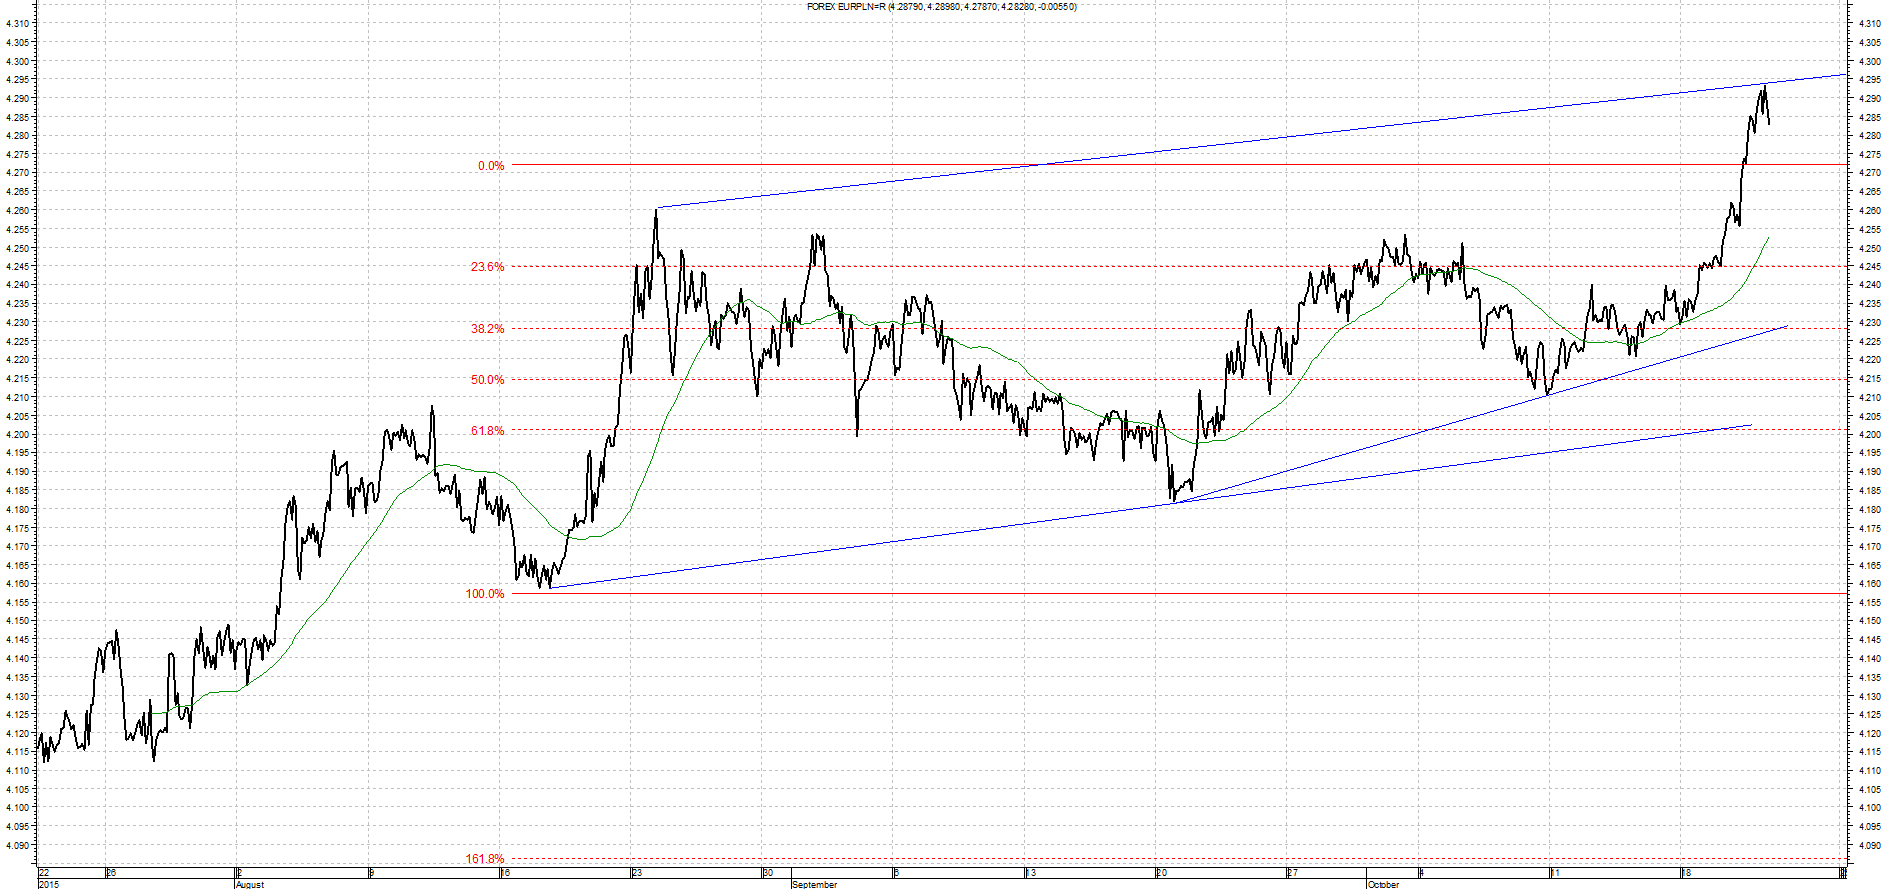Click the 4.310 value on left price axis
Viewport: 1883px width, 889px height.
click(x=18, y=24)
